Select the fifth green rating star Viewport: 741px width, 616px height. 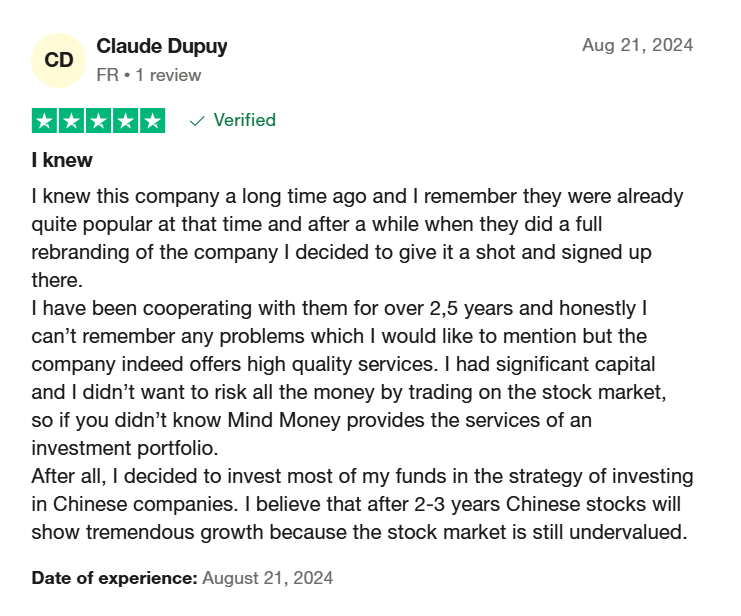pyautogui.click(x=153, y=121)
